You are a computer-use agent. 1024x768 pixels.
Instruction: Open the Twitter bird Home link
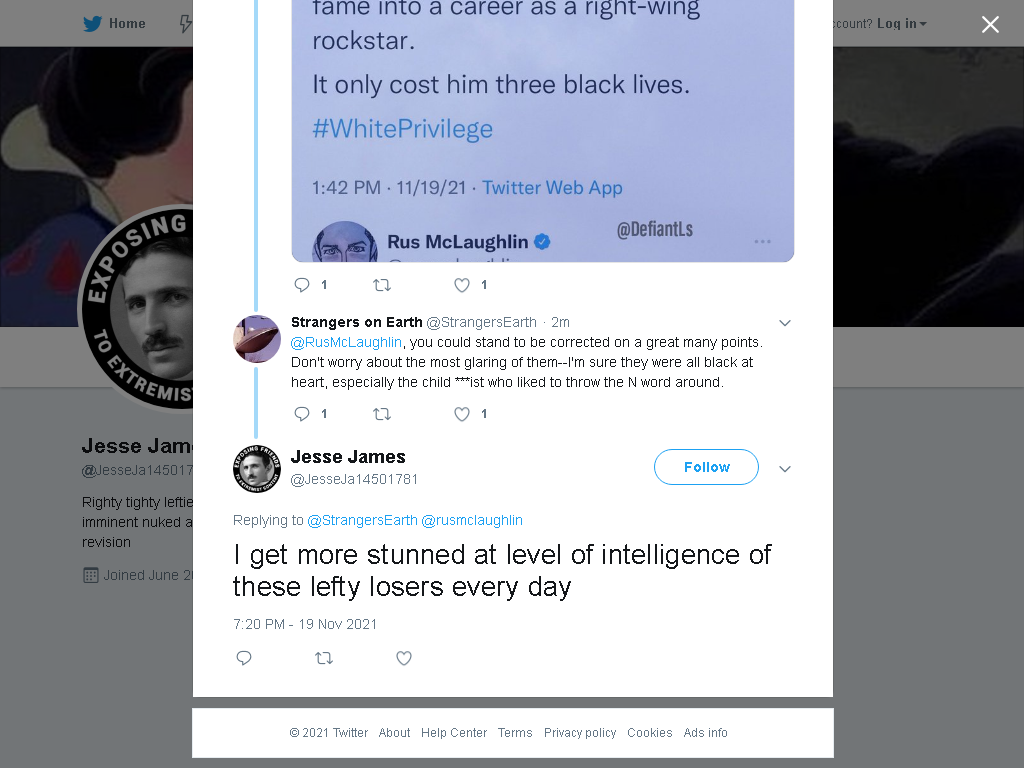[114, 24]
